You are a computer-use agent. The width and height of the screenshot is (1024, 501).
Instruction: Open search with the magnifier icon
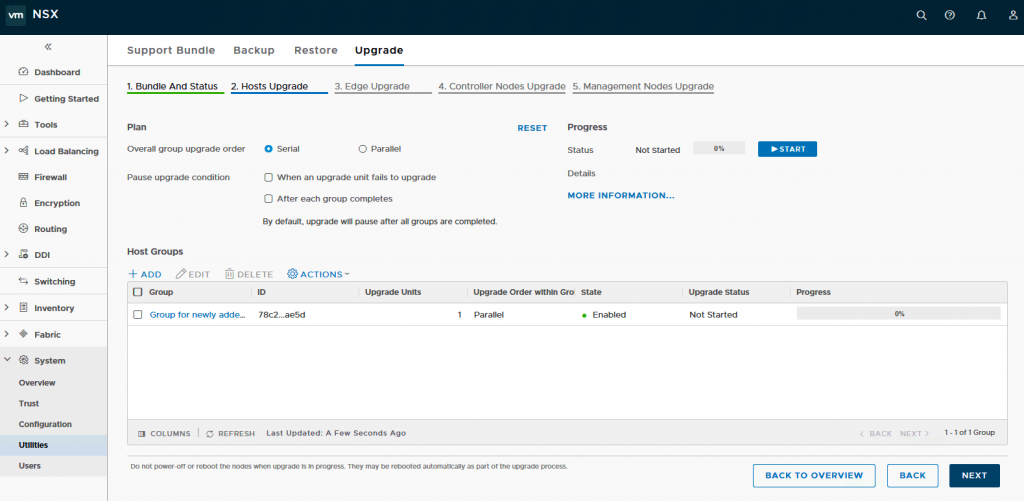[921, 16]
